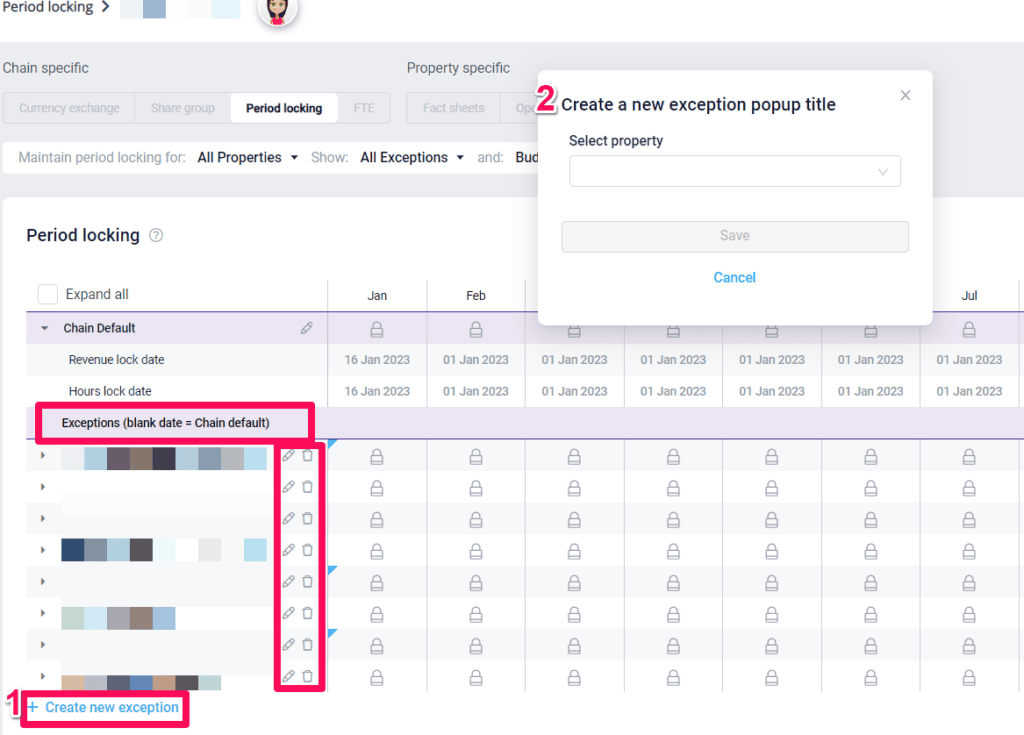The image size is (1024, 735).
Task: Click the Chain Default edit pencil icon
Action: [307, 328]
